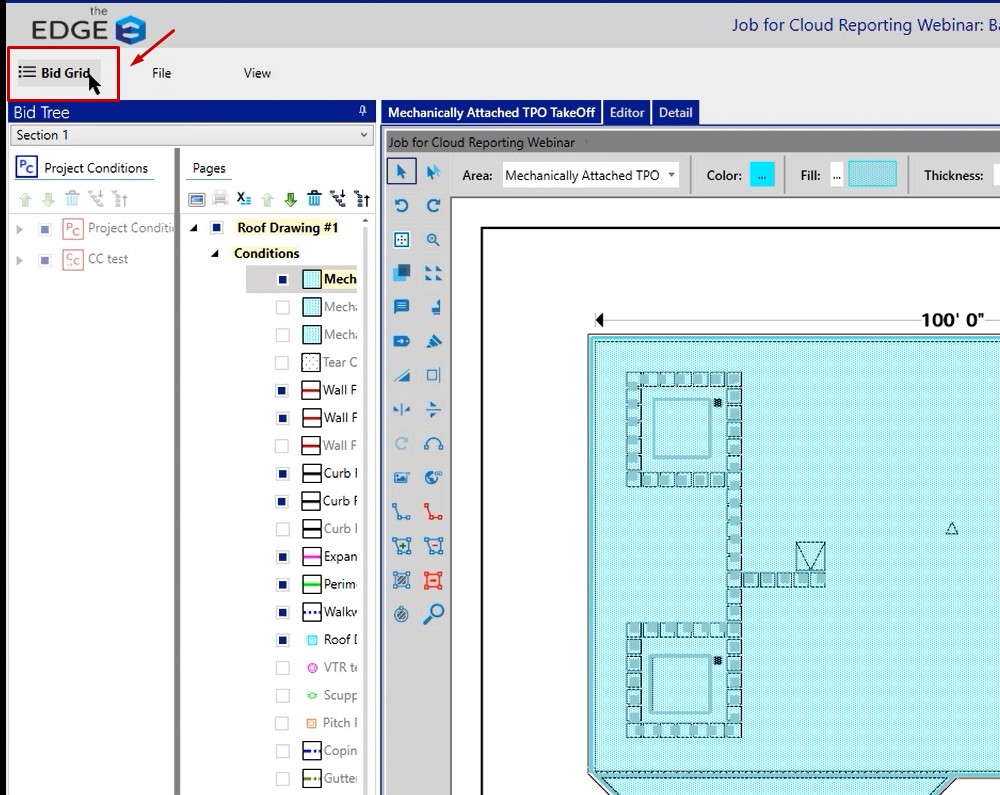Click the delete trash icon in Pages toolbar
1000x795 pixels.
pos(314,198)
